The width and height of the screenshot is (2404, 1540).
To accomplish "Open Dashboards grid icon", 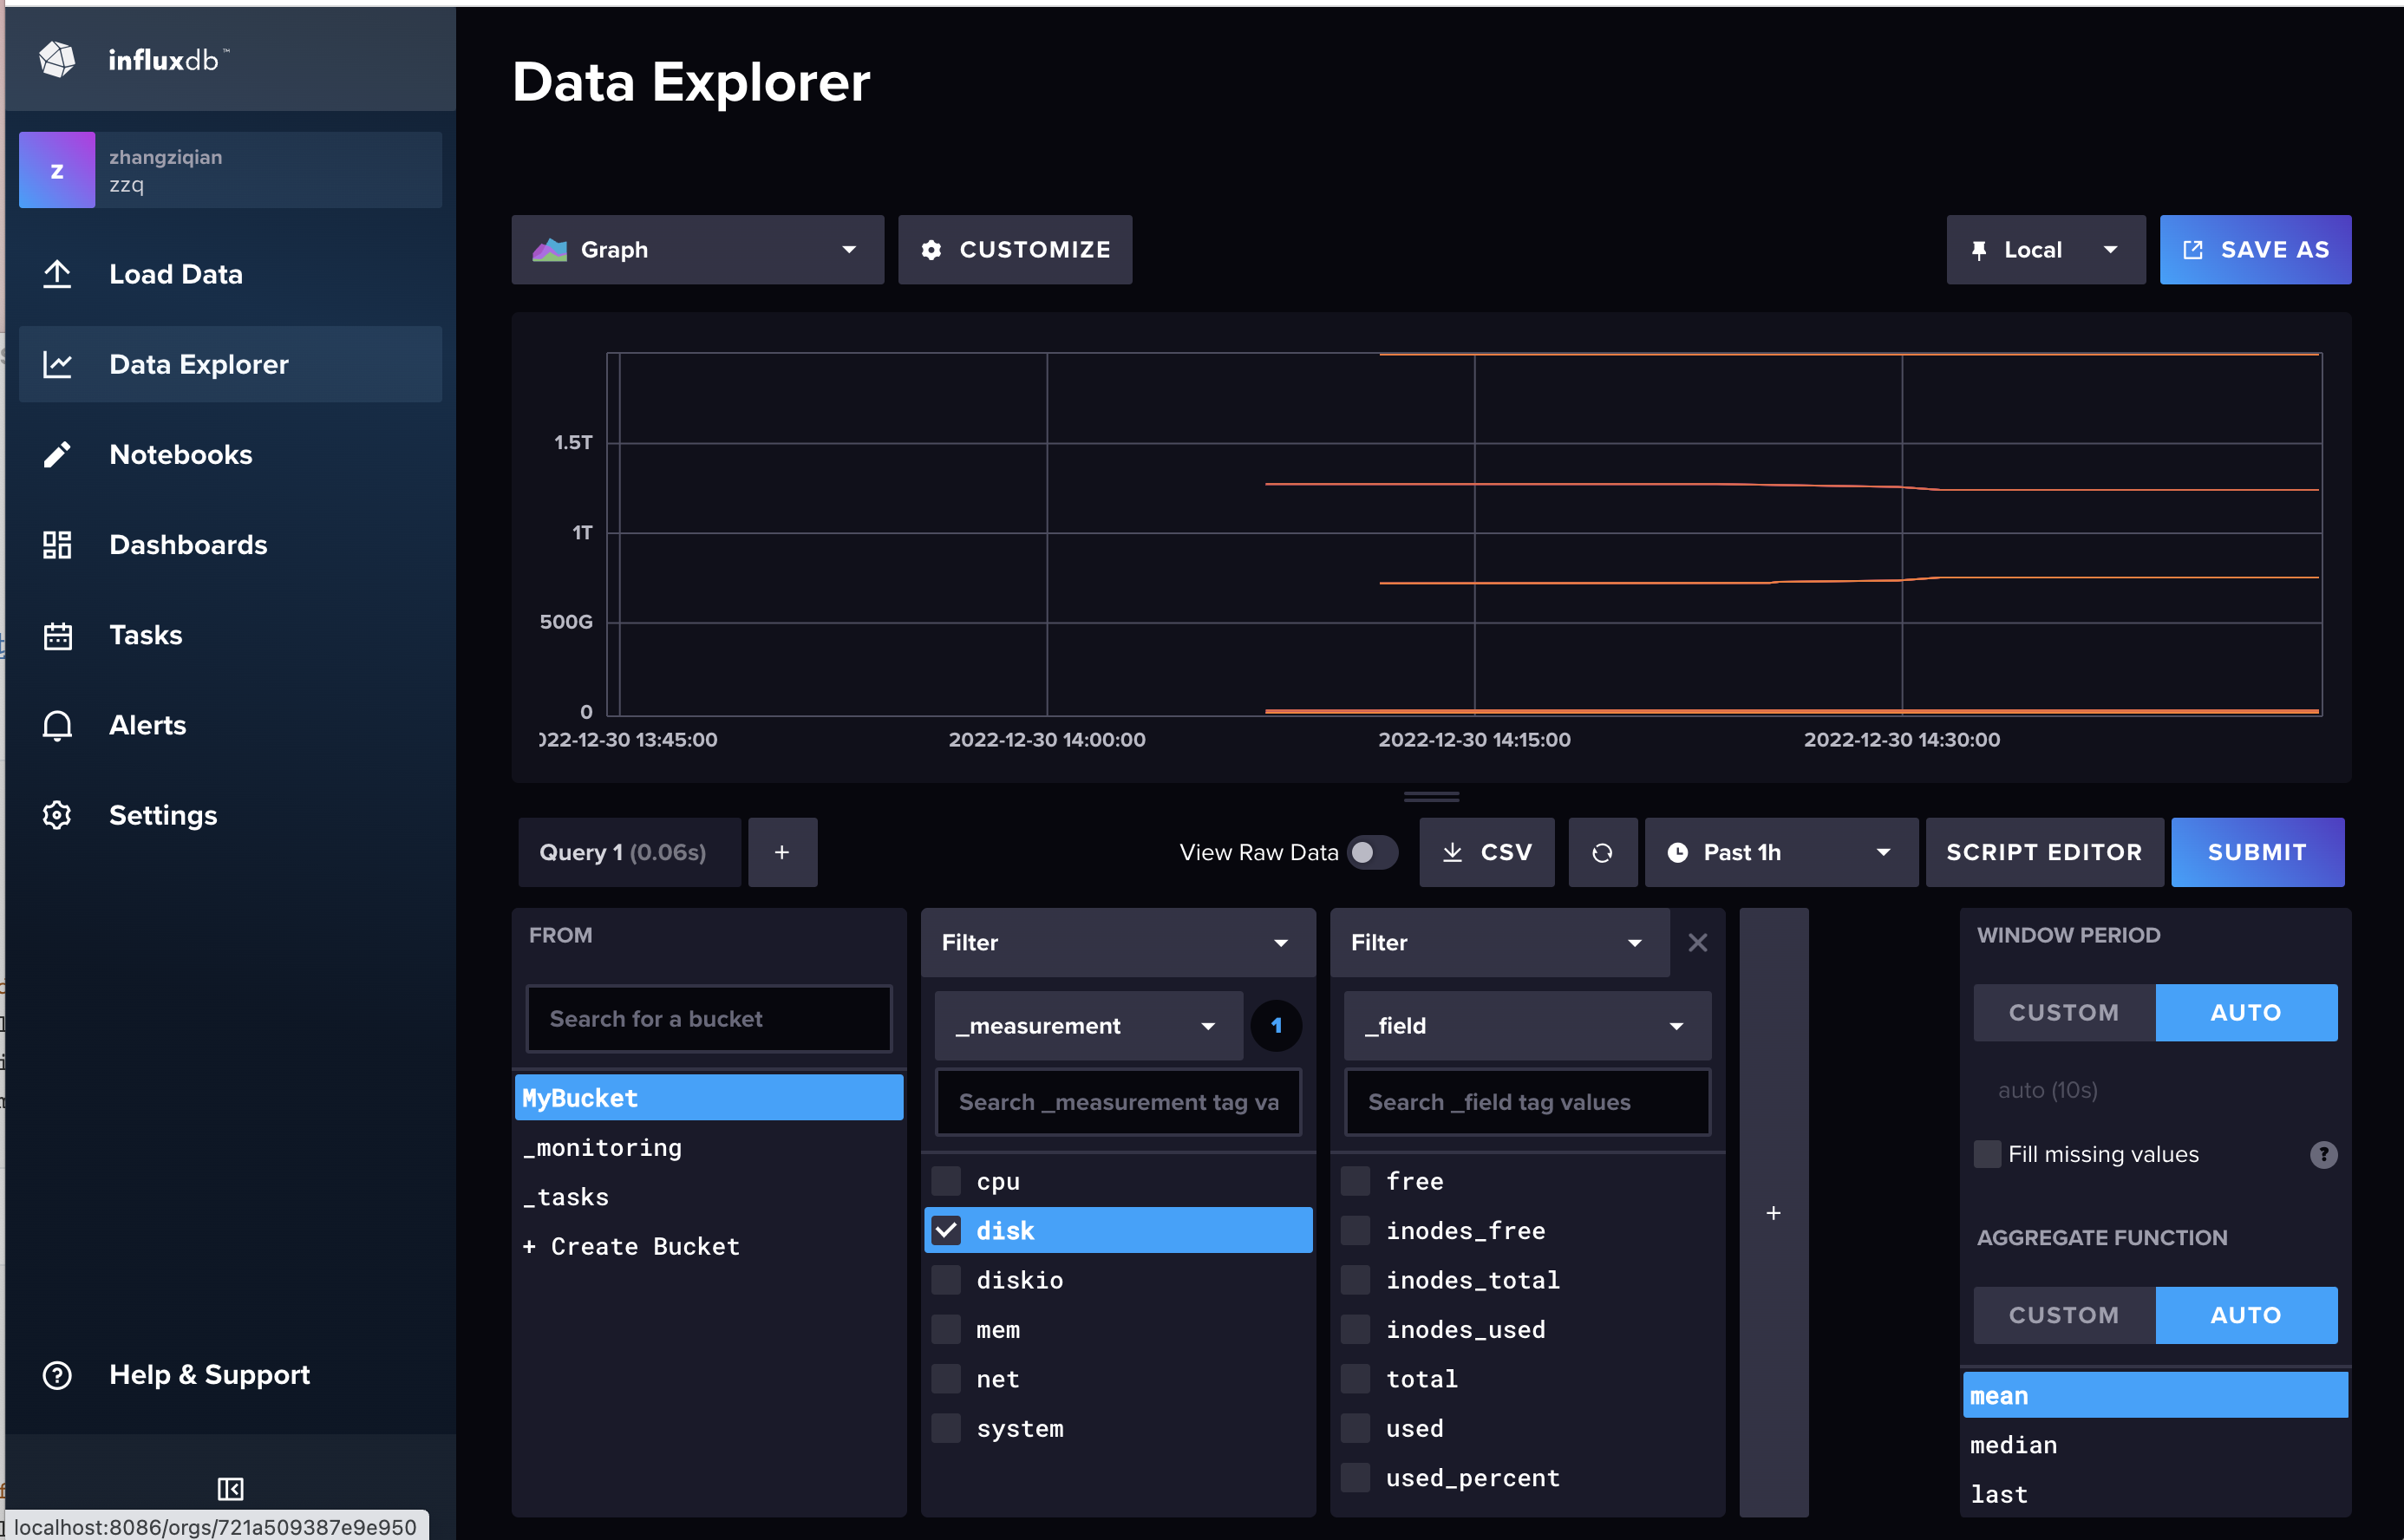I will [57, 545].
